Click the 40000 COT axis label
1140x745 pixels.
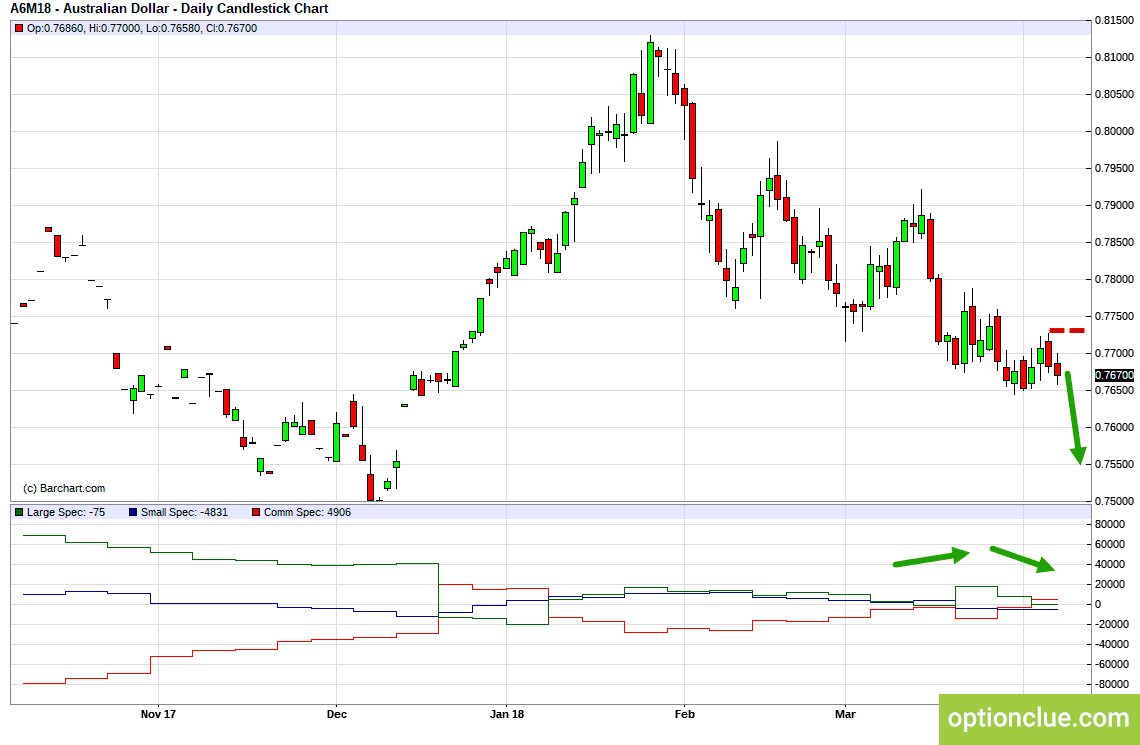click(1112, 565)
